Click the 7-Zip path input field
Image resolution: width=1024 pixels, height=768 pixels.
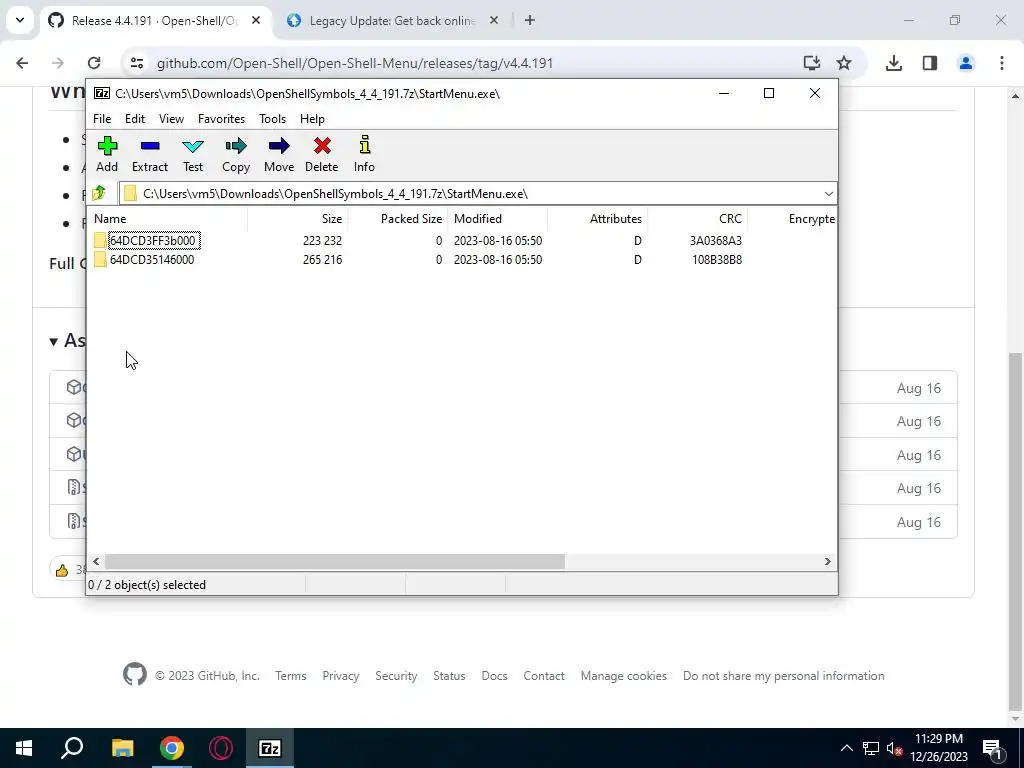[477, 193]
